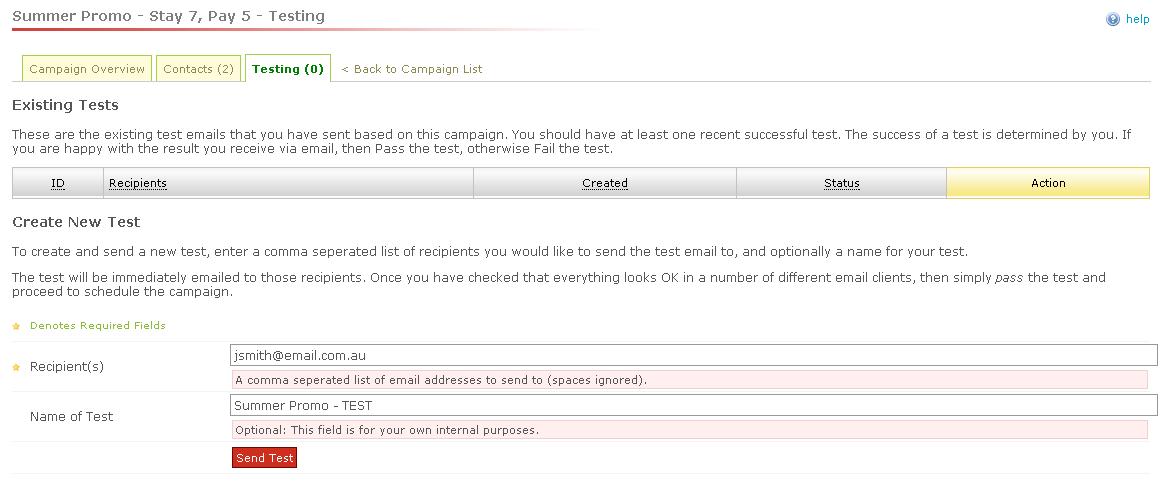Click the comma separated list hint text

[441, 380]
